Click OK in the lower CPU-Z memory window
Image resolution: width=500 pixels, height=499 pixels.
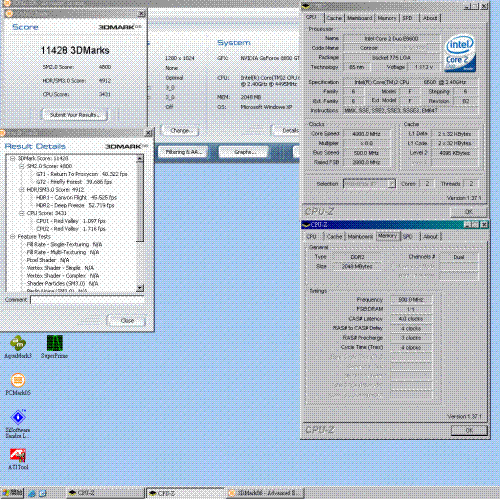point(469,430)
